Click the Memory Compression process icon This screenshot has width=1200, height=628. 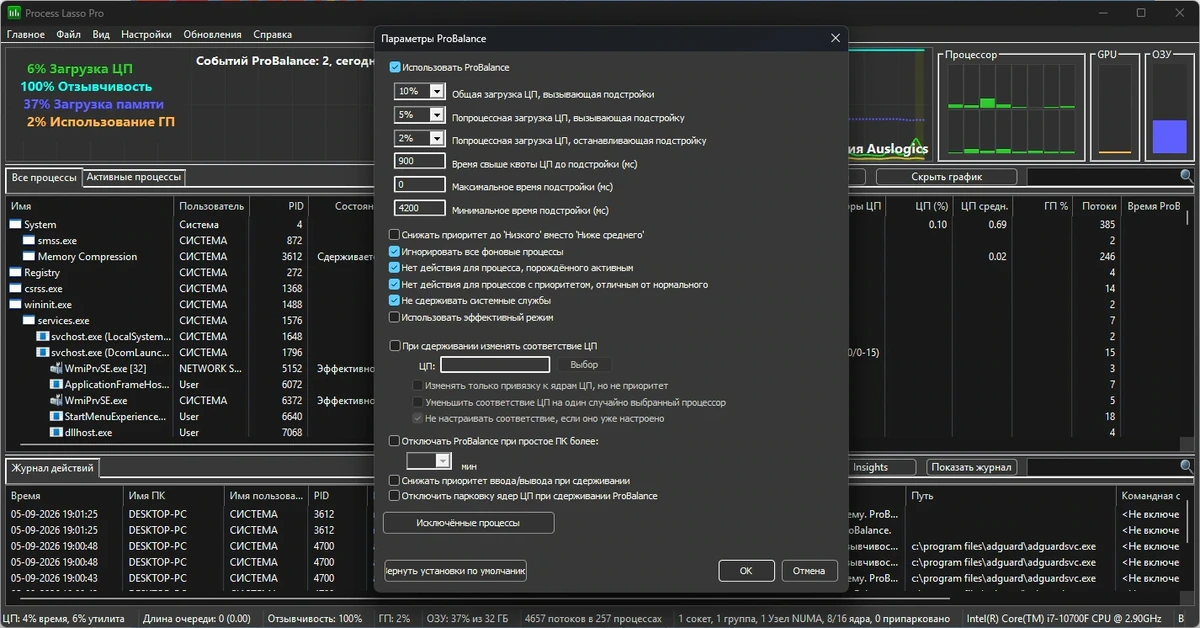click(x=29, y=257)
